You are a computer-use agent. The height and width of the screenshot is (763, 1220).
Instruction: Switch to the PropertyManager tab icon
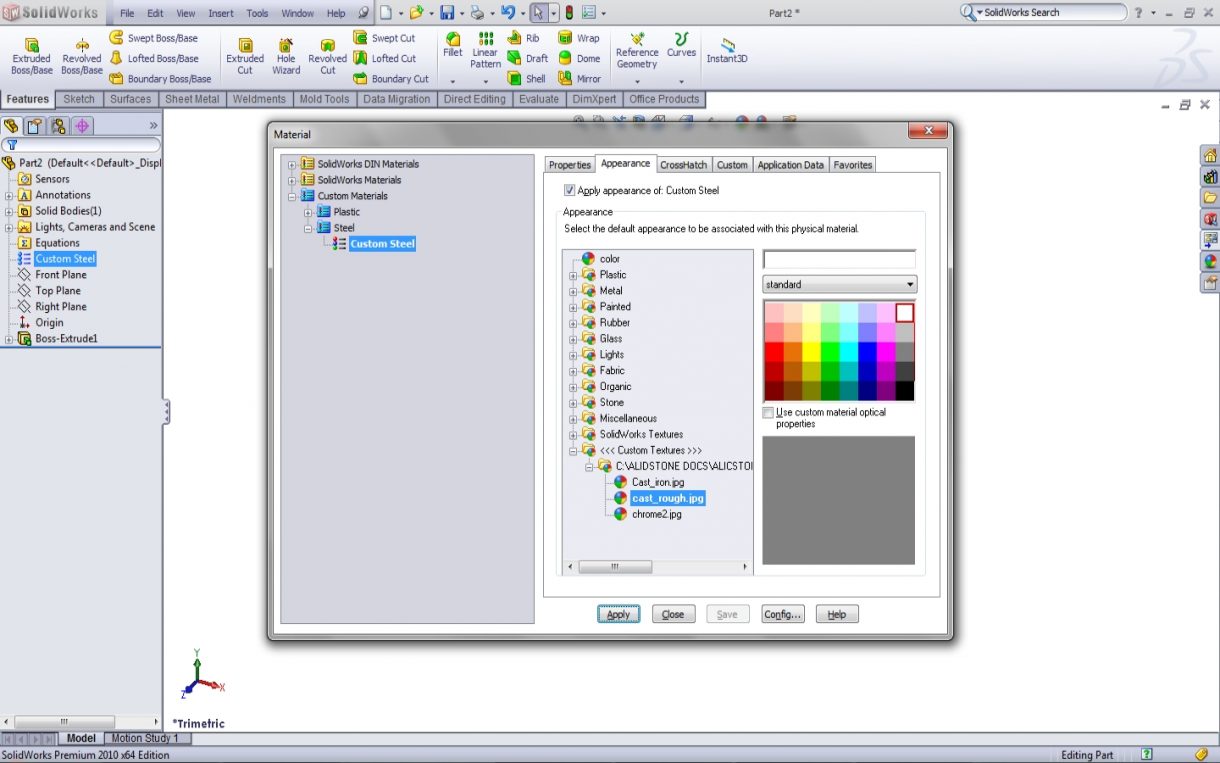tap(35, 125)
